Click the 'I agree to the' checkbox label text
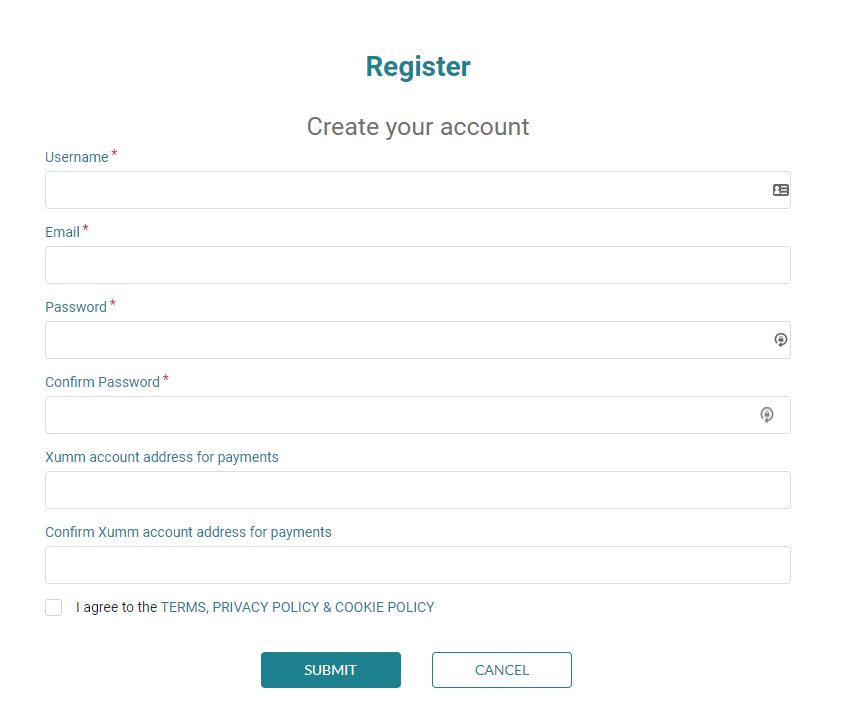 116,607
